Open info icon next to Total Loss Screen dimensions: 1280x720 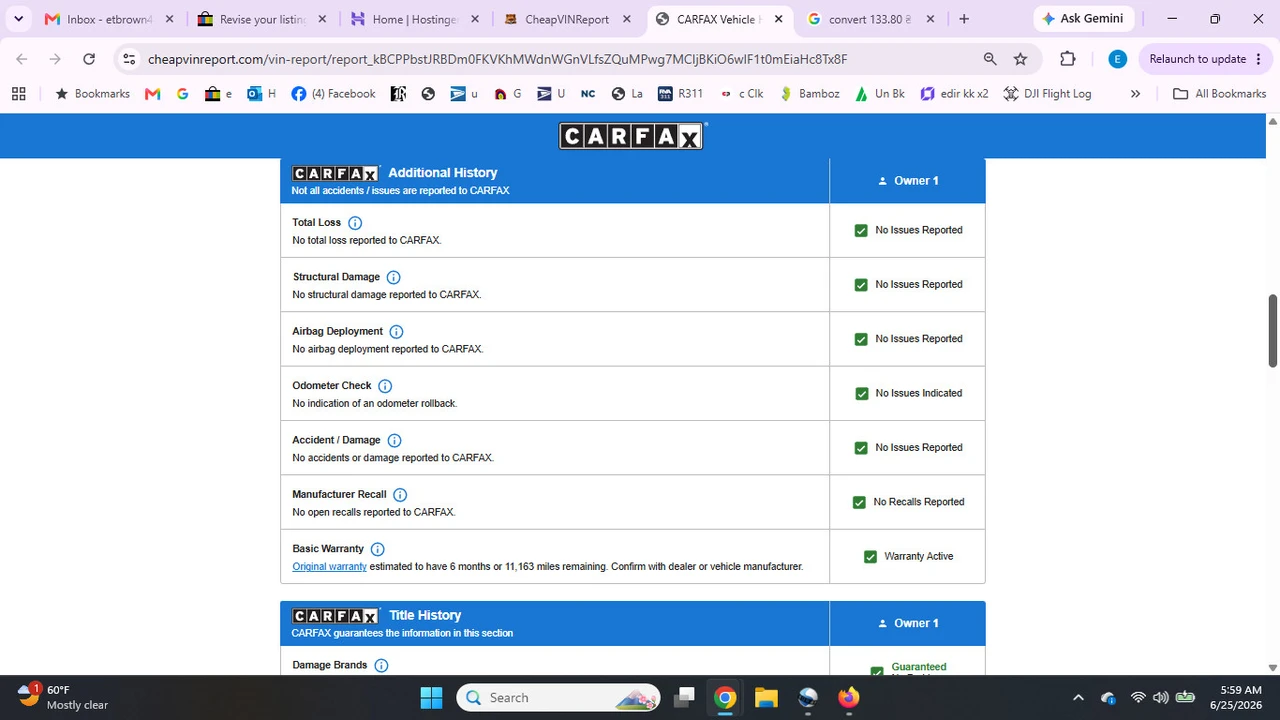pyautogui.click(x=355, y=223)
